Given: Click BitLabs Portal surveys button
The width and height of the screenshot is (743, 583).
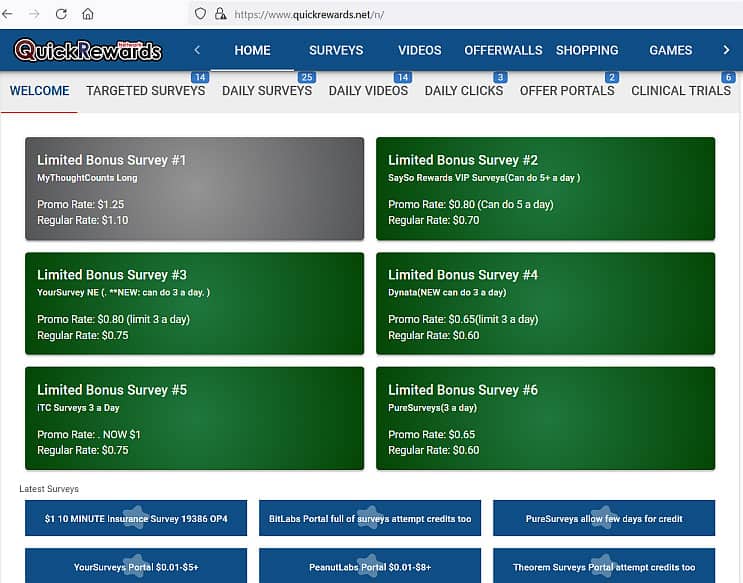Looking at the screenshot, I should click(x=370, y=518).
